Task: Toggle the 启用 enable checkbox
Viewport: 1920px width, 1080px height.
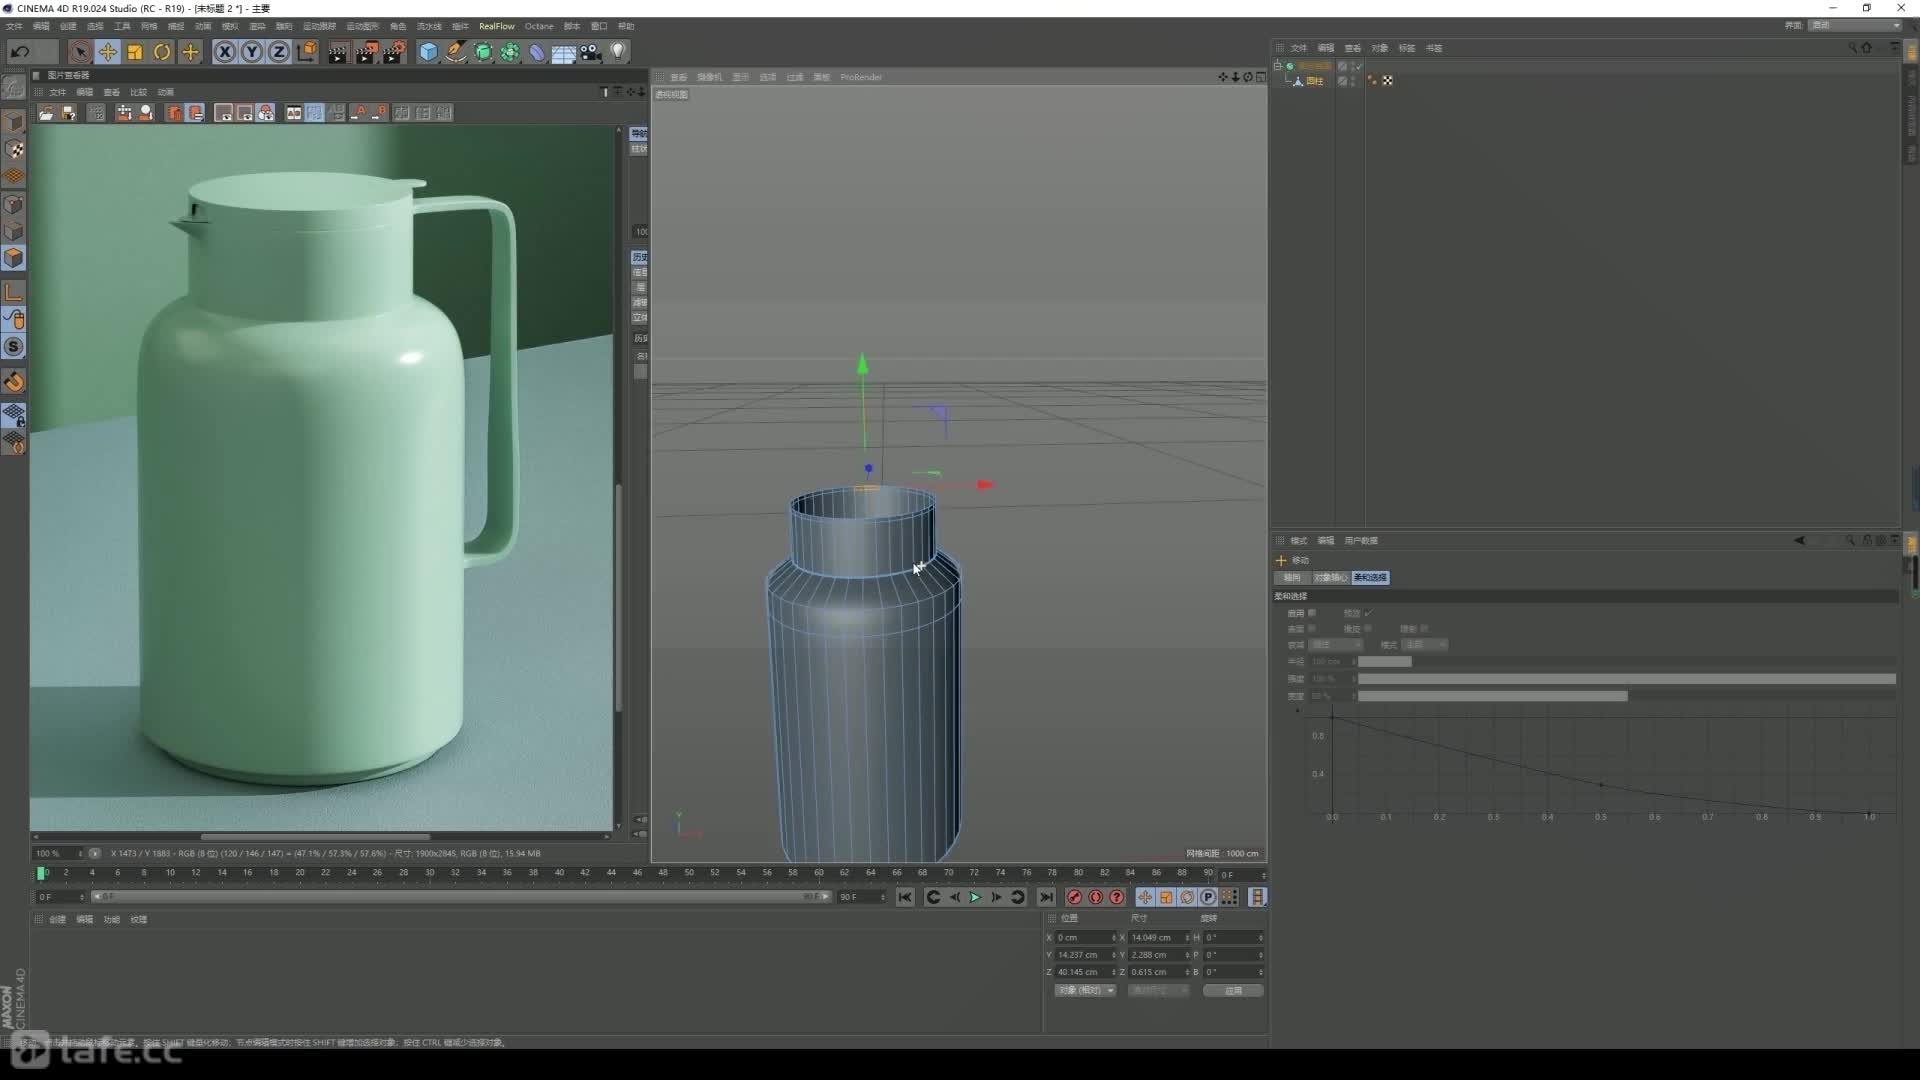Action: click(x=1312, y=613)
